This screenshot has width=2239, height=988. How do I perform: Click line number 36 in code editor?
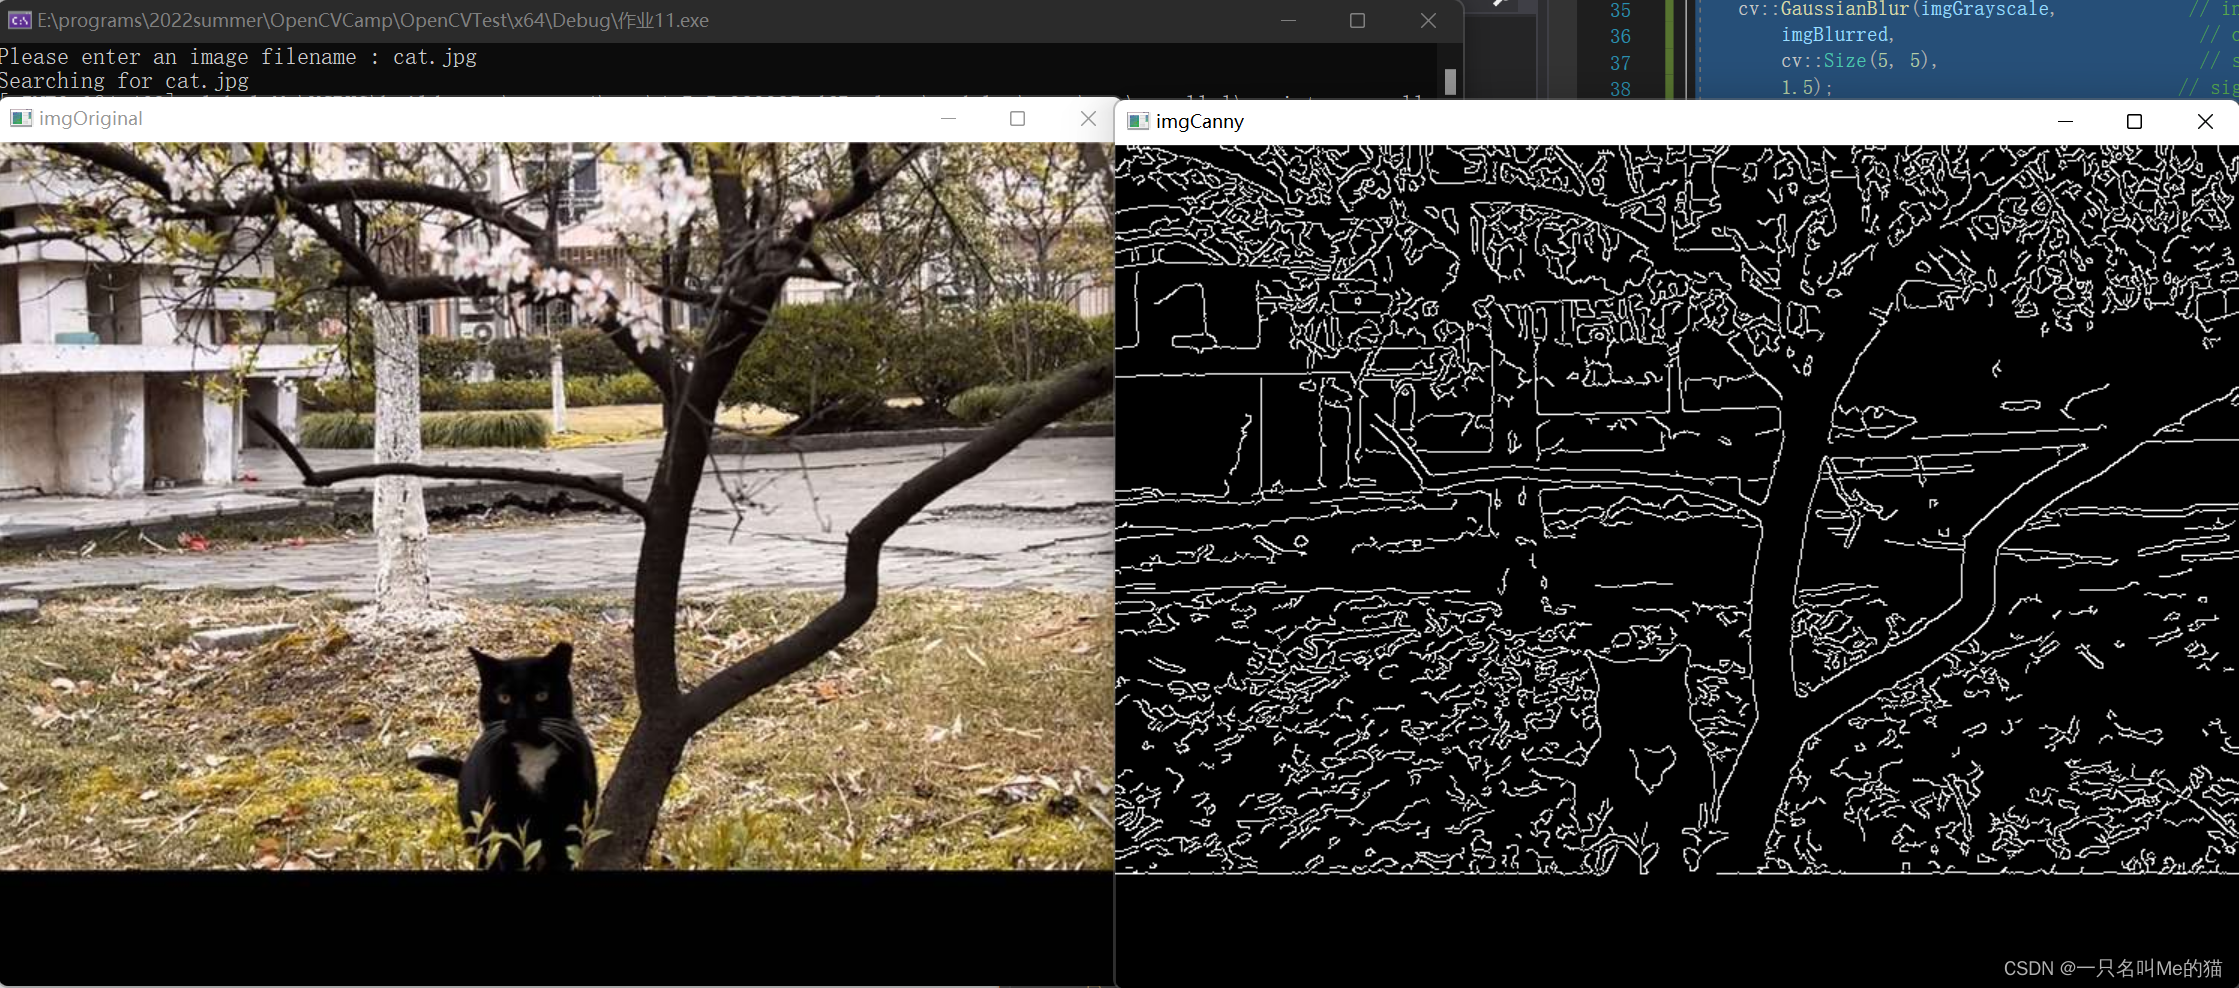1620,36
